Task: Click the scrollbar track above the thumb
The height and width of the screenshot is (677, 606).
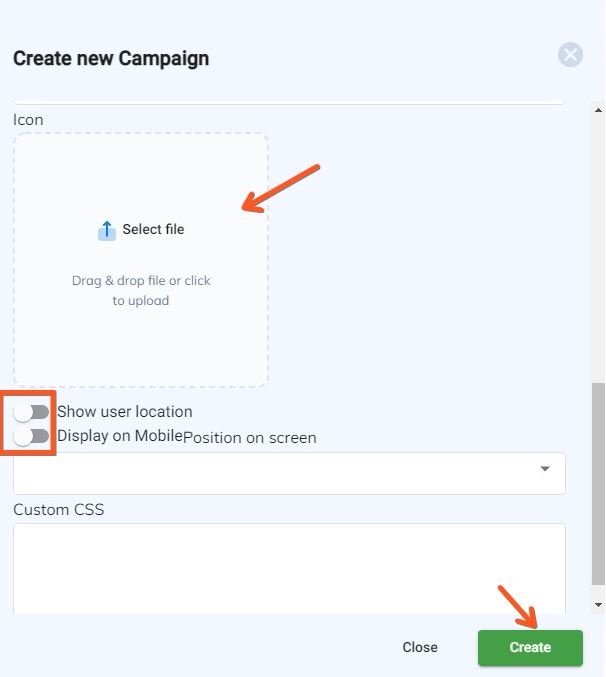Action: coord(598,248)
